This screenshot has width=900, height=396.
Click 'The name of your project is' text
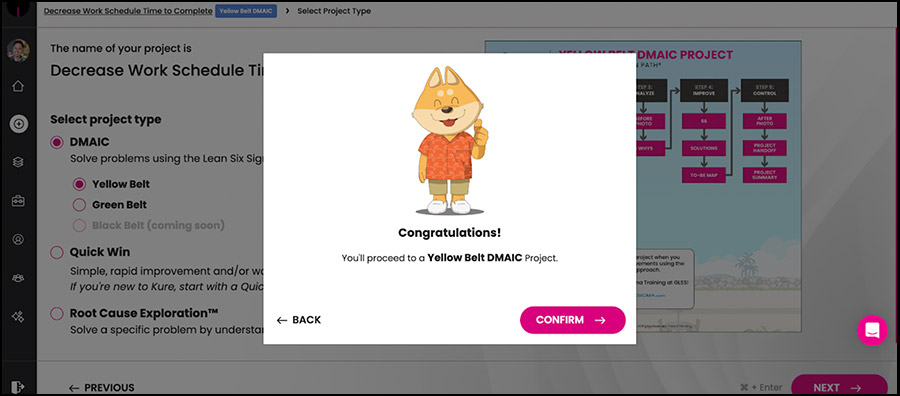coord(121,49)
